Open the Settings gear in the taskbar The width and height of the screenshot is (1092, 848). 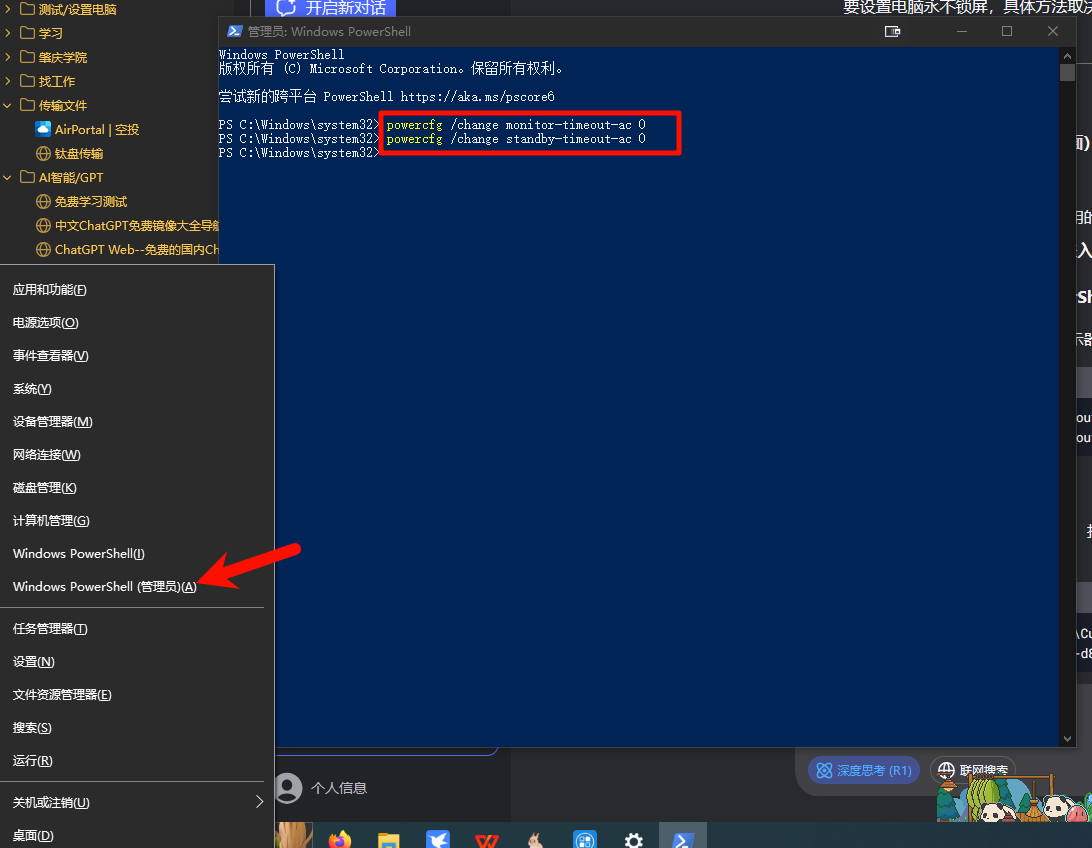click(x=634, y=840)
